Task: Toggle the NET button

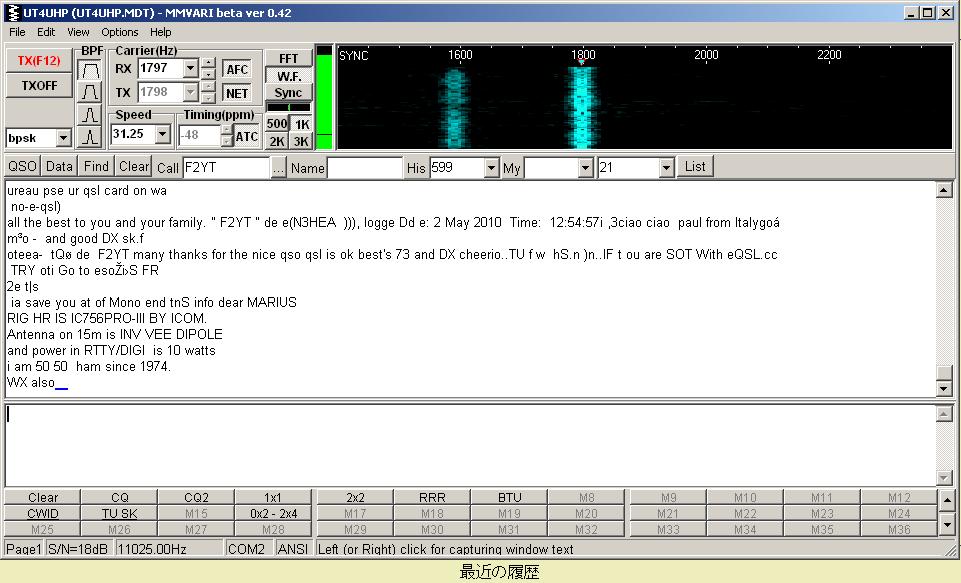Action: click(x=237, y=93)
